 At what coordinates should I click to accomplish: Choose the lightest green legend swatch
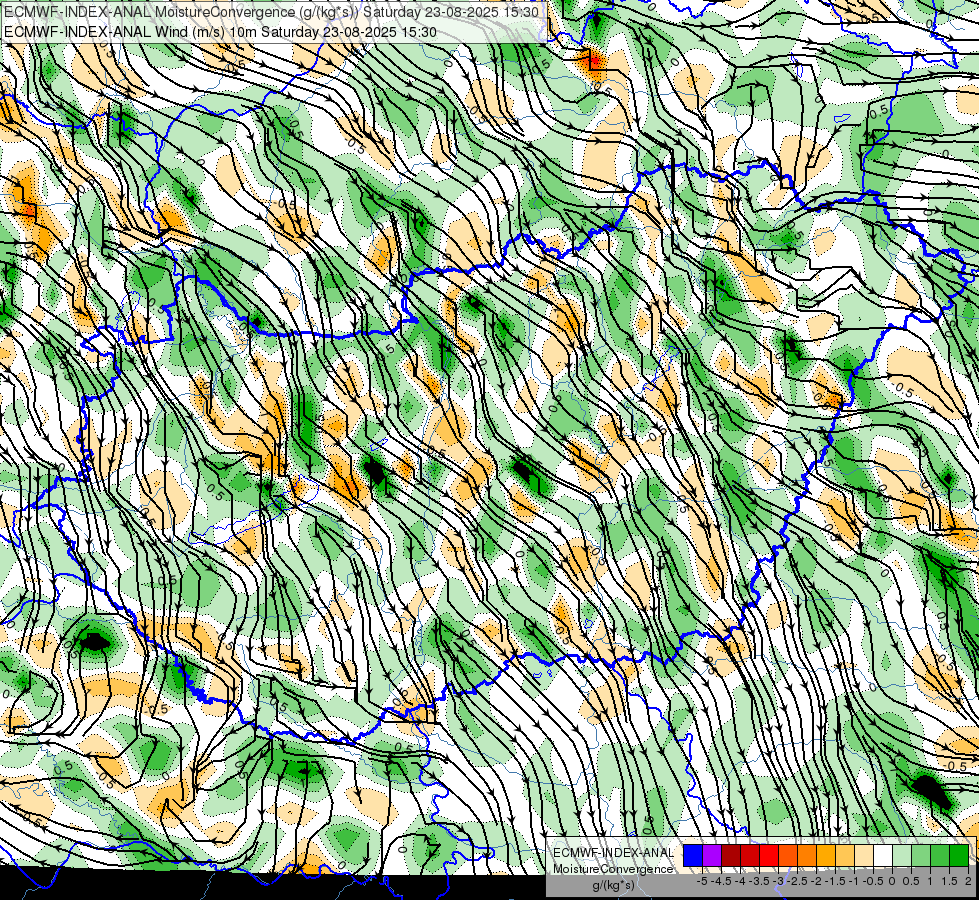[x=902, y=855]
